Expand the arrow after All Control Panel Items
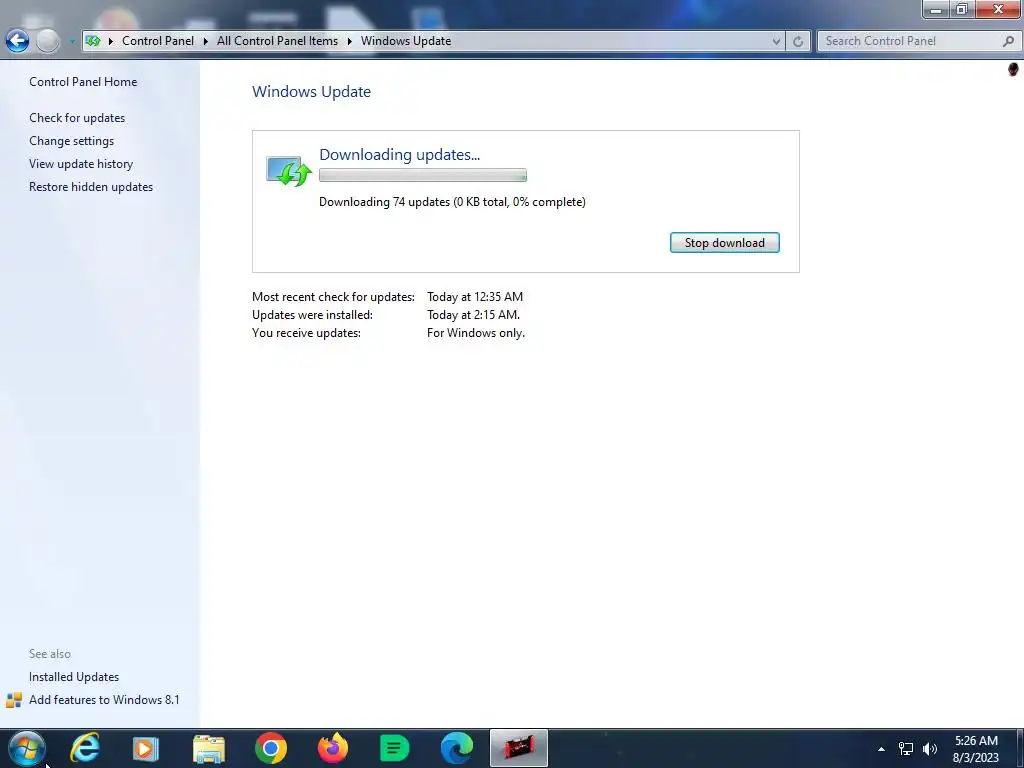The image size is (1024, 768). (349, 41)
